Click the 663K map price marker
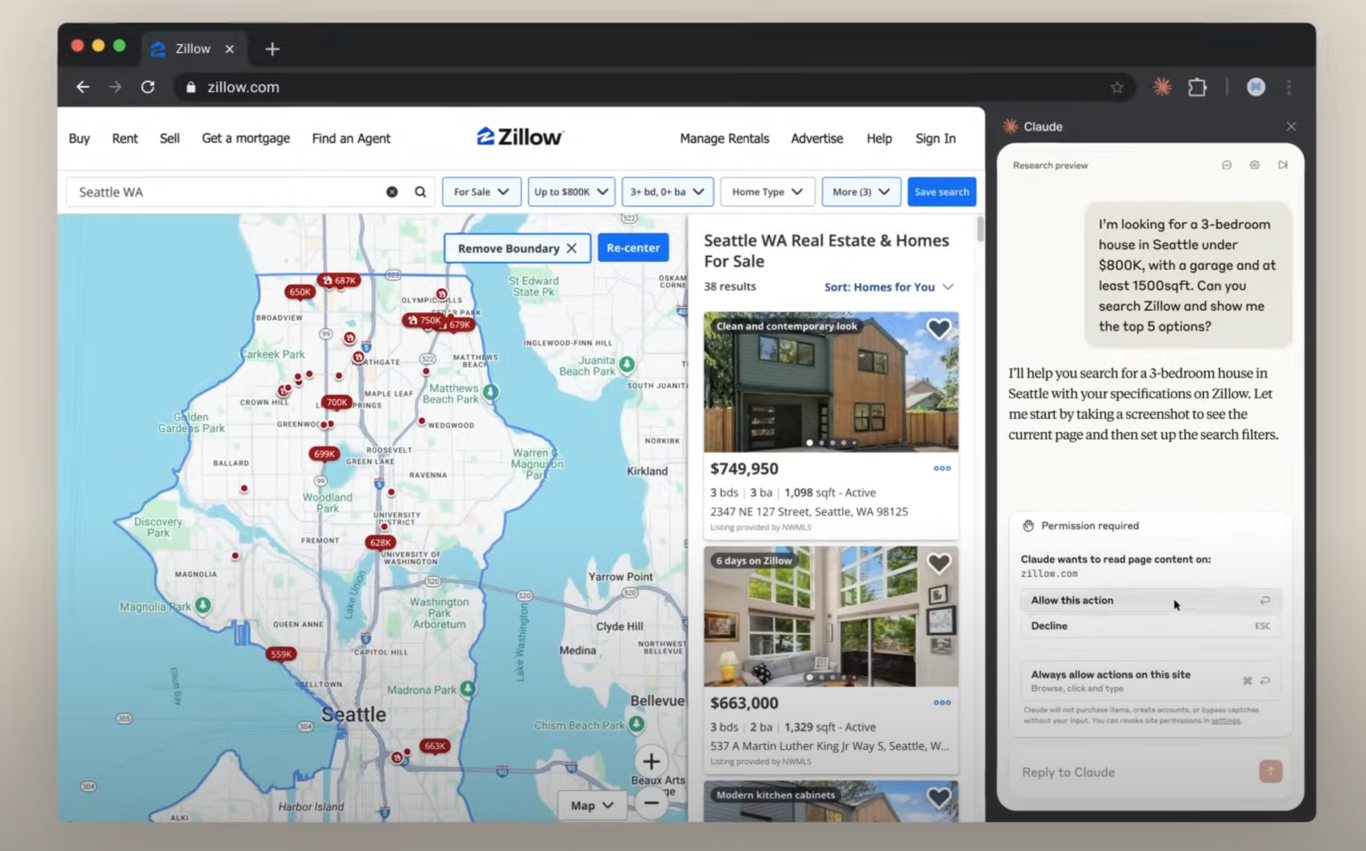1366x851 pixels. 435,746
